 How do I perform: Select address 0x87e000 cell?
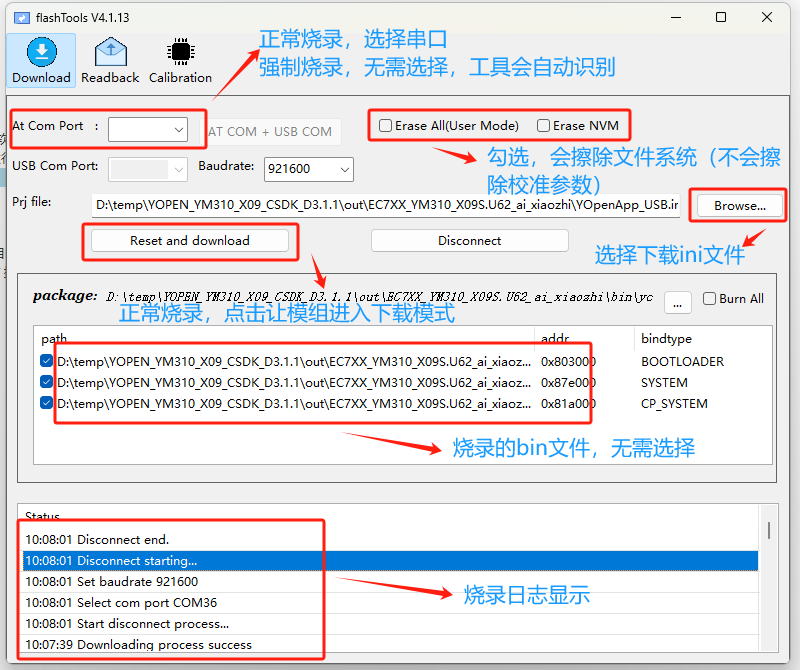568,383
